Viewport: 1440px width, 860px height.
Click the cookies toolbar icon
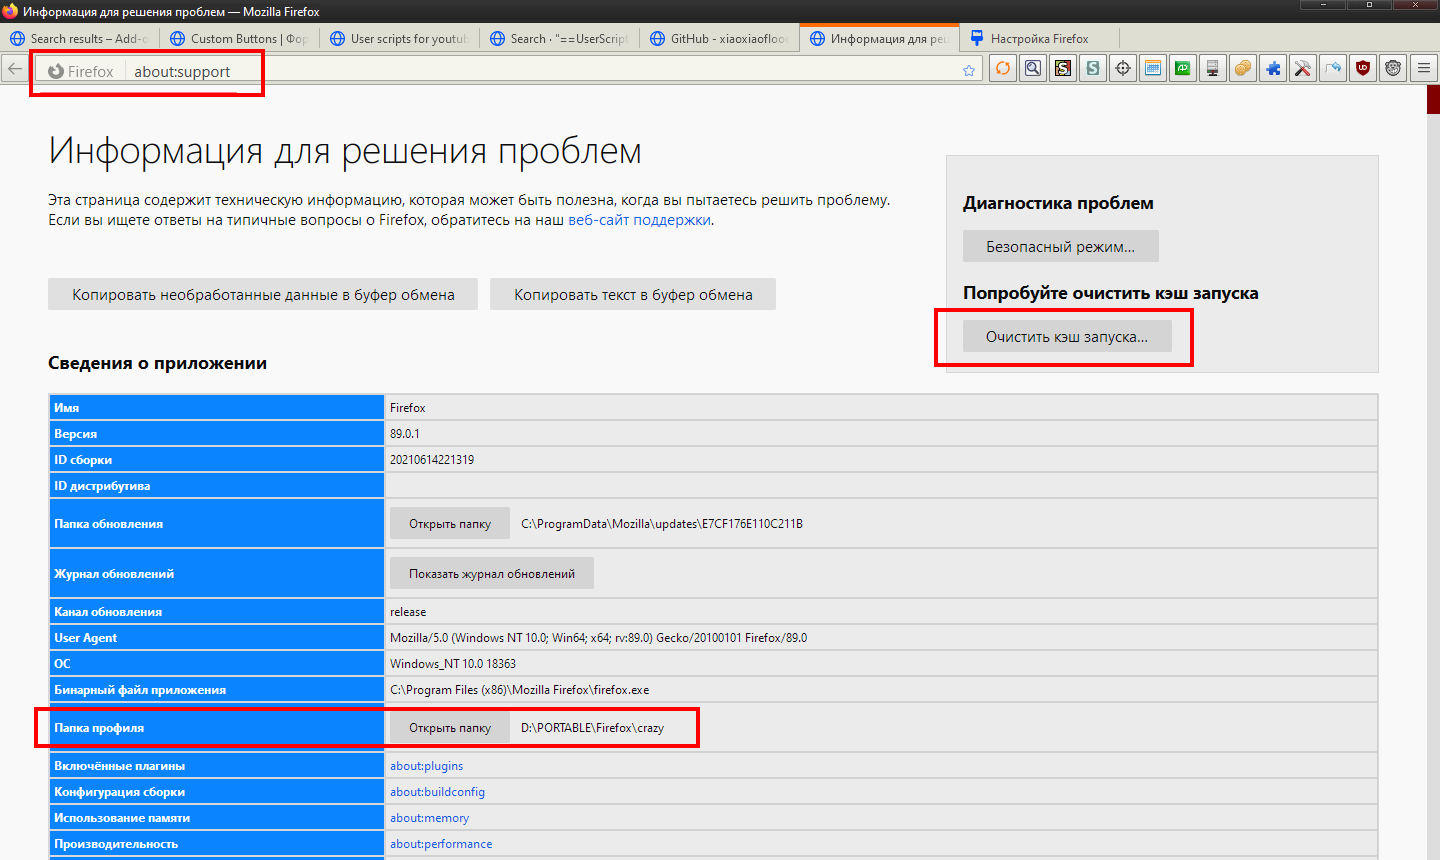(1243, 69)
